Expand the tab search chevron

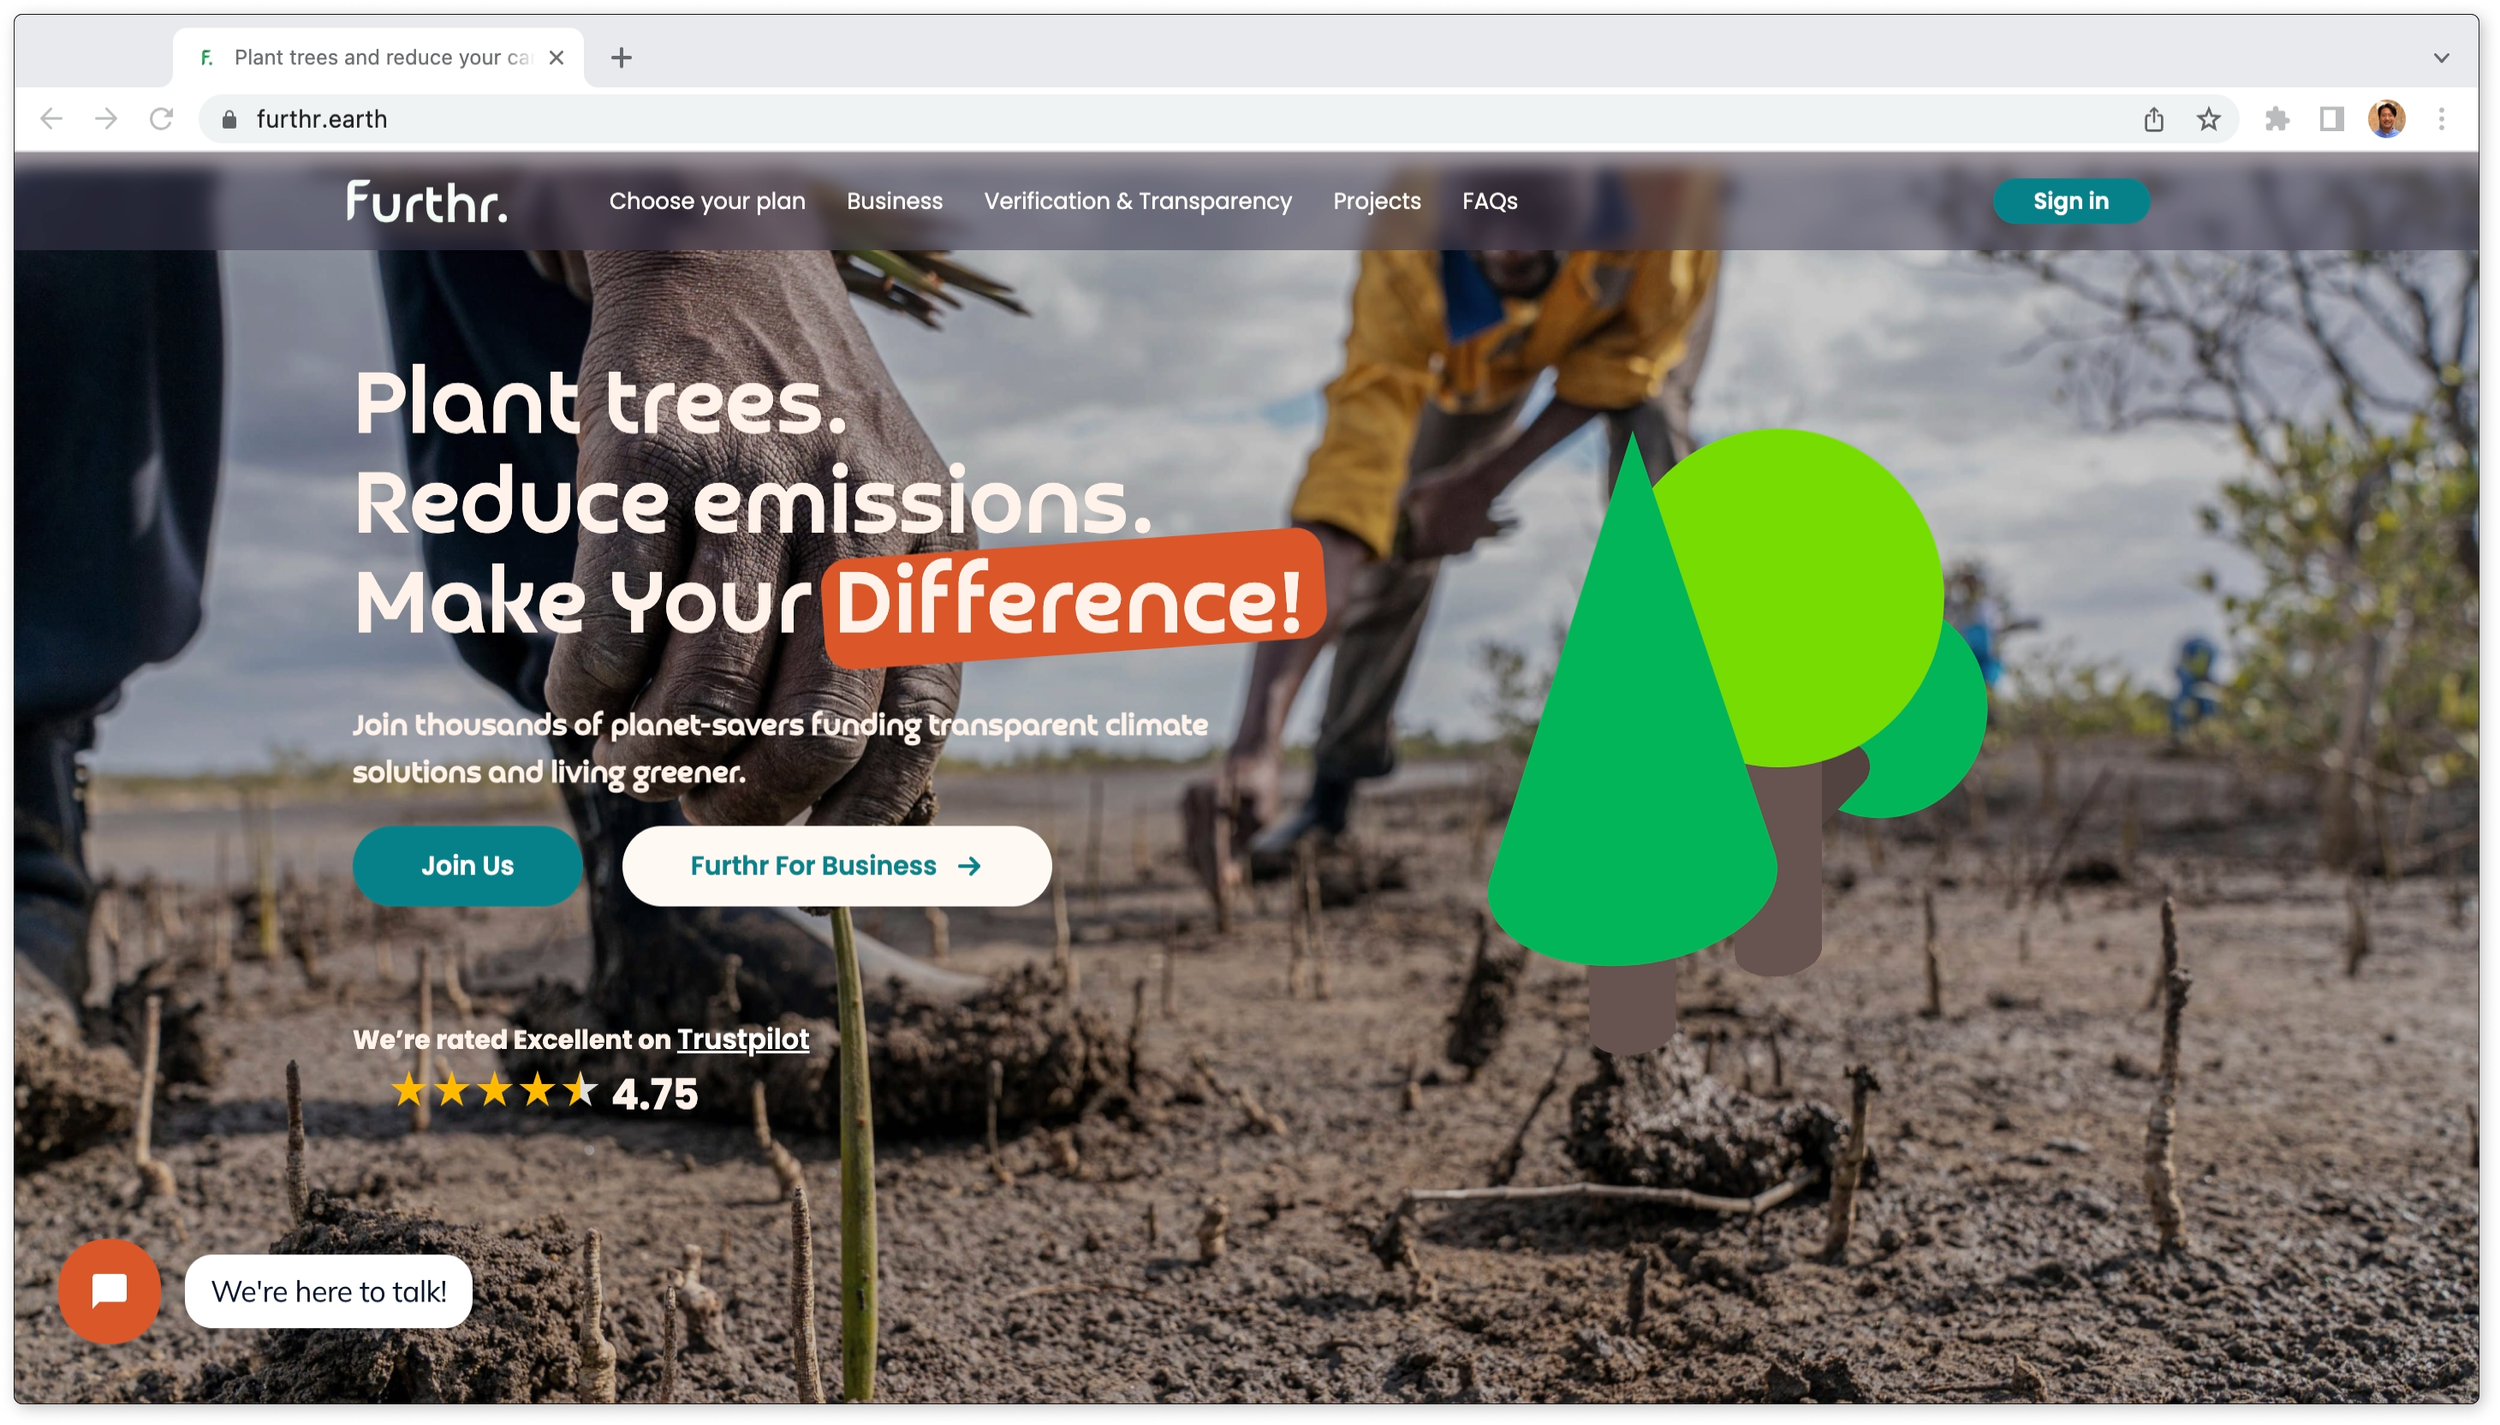coord(2441,58)
